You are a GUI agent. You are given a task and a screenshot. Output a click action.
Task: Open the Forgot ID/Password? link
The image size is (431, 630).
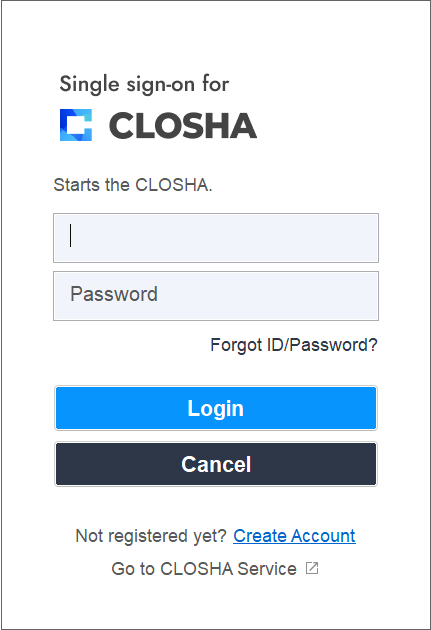[294, 345]
